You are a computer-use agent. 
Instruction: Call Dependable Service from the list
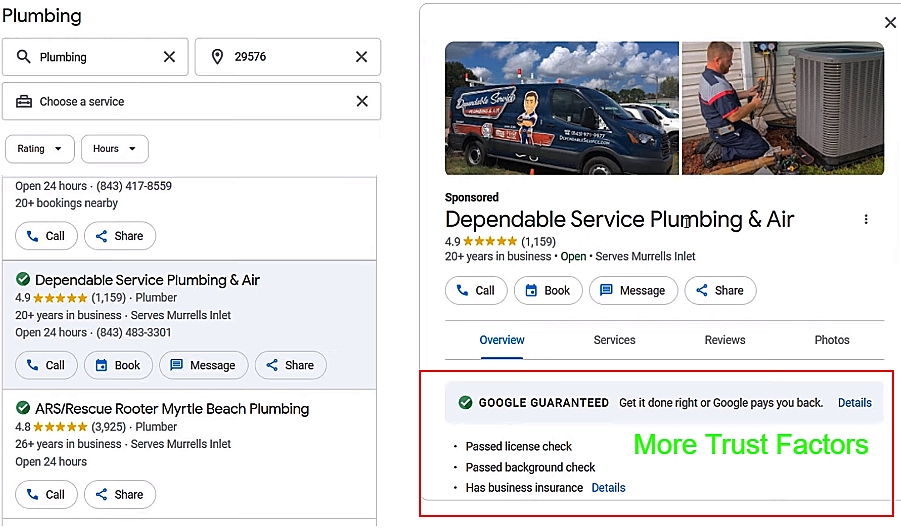tap(46, 365)
